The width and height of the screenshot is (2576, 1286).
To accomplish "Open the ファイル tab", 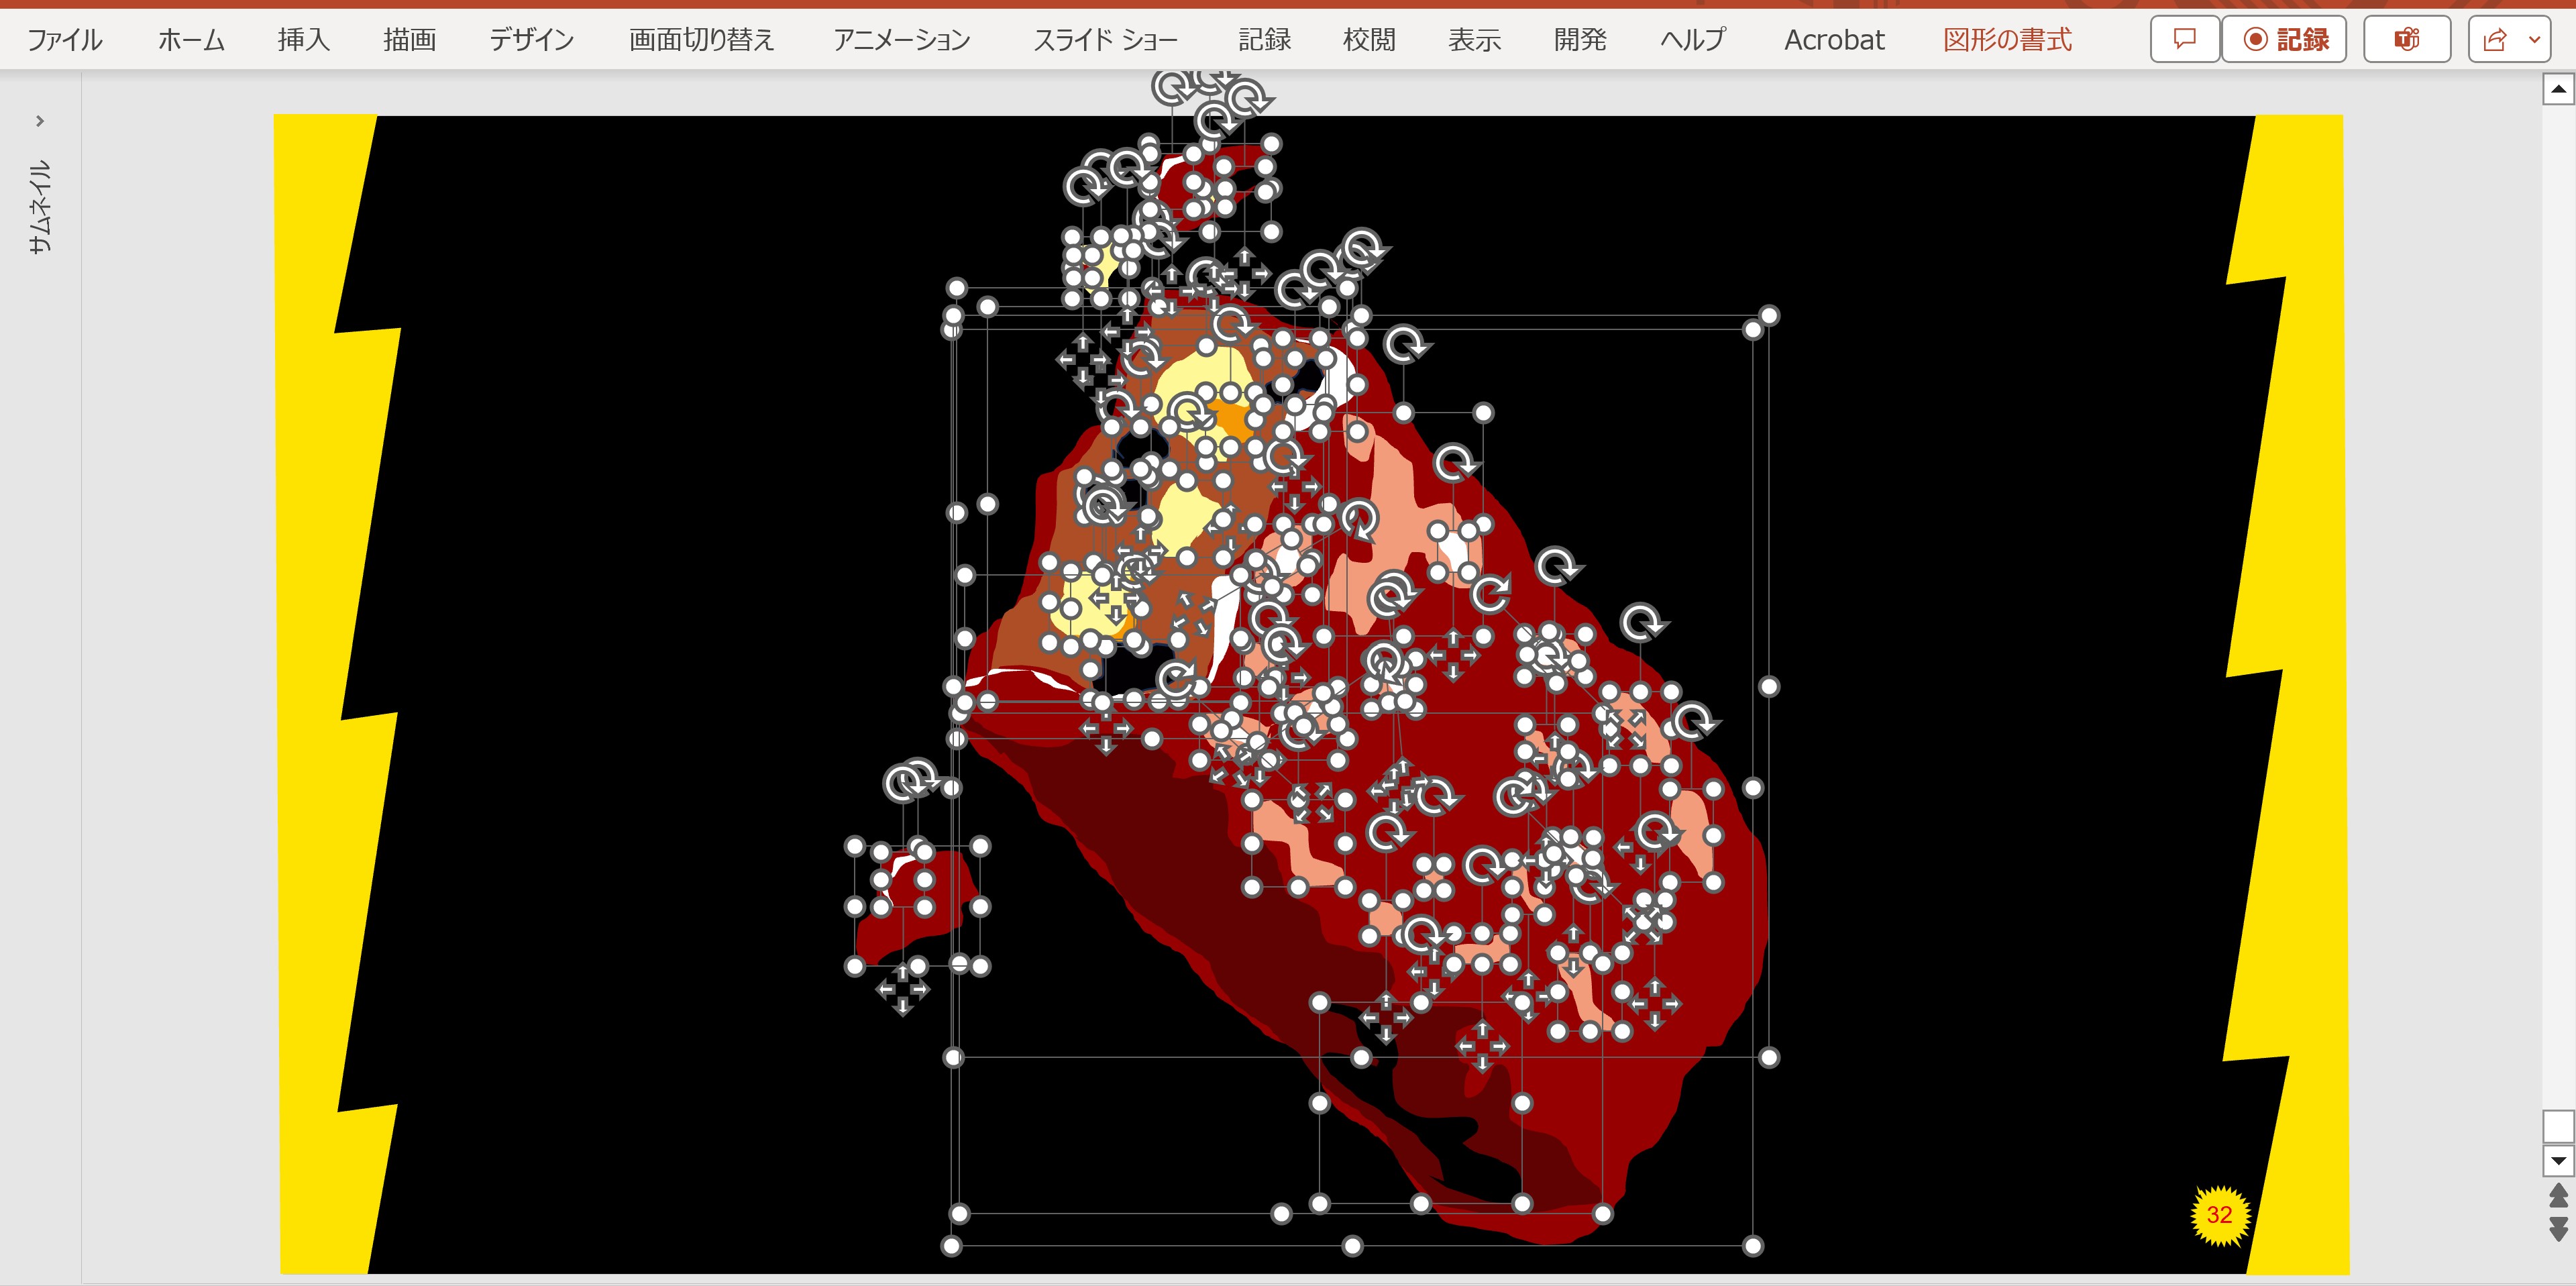I will [x=64, y=40].
